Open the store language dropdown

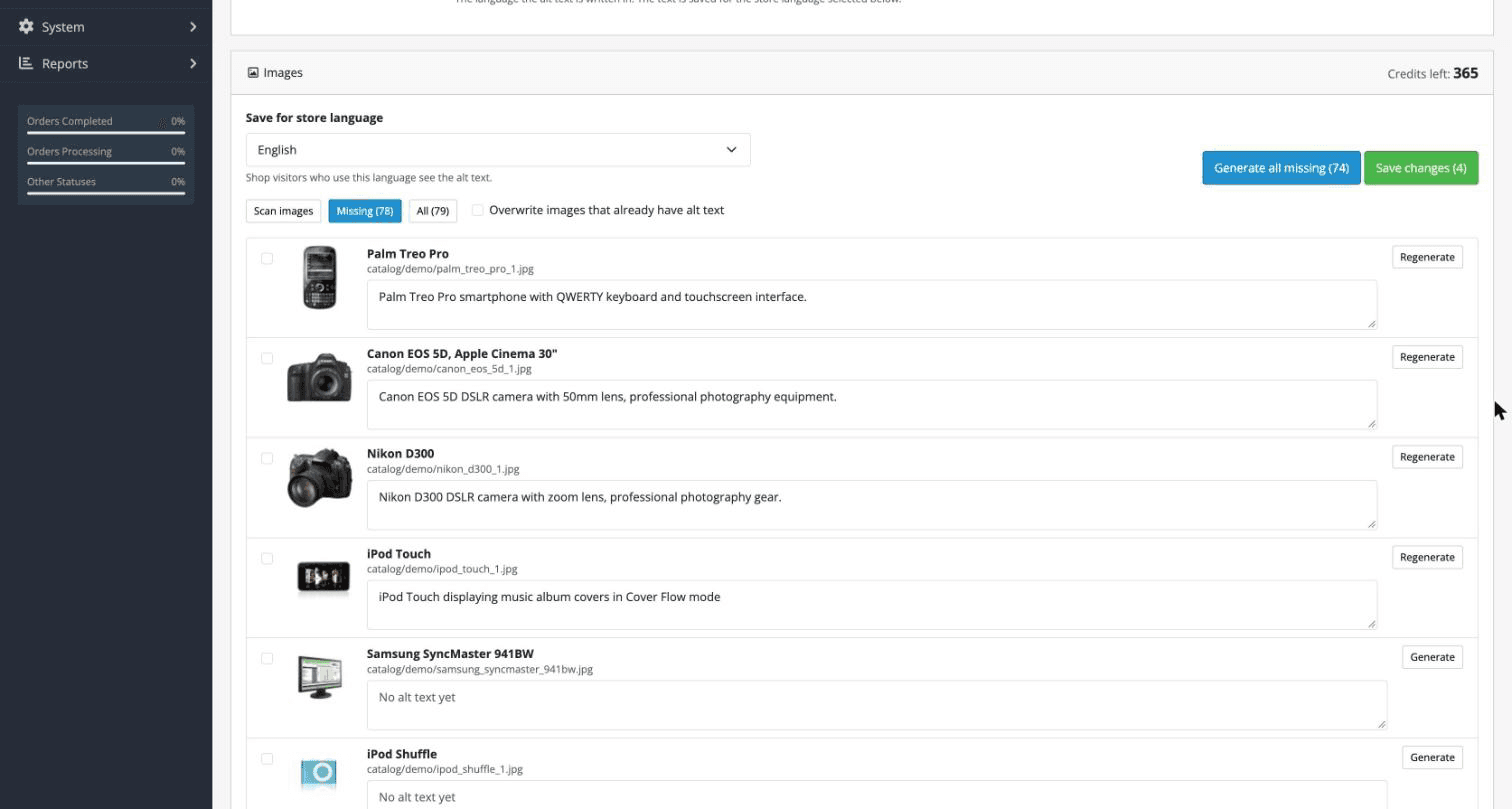point(498,150)
